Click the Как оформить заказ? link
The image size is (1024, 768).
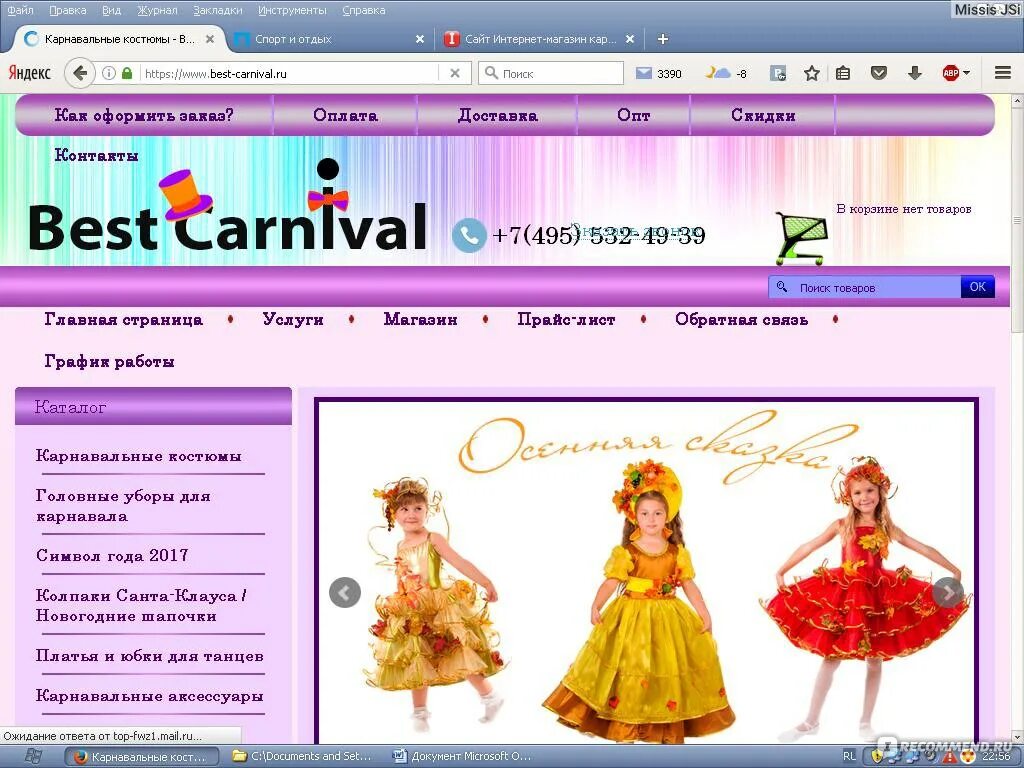[144, 116]
